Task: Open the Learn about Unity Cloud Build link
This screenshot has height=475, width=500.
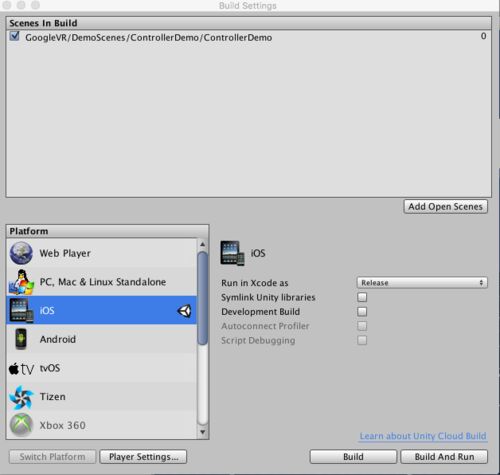Action: [x=423, y=436]
